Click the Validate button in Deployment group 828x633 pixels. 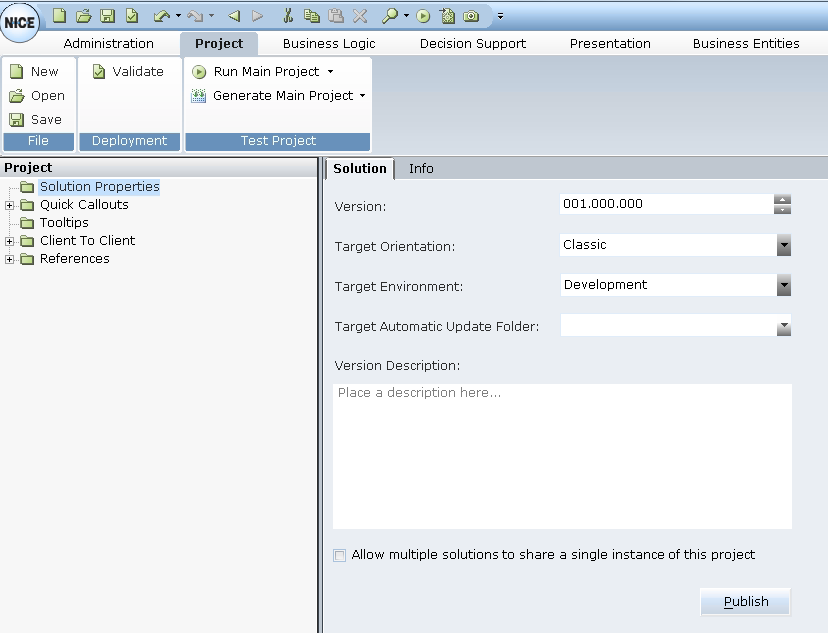(129, 71)
